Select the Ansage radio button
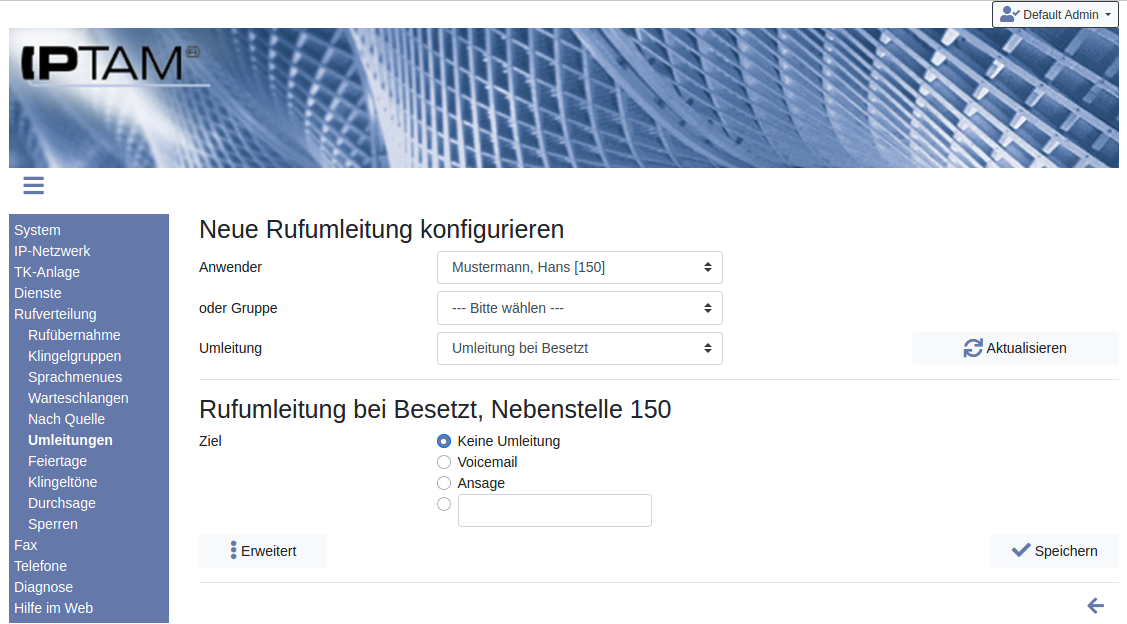 pyautogui.click(x=444, y=483)
